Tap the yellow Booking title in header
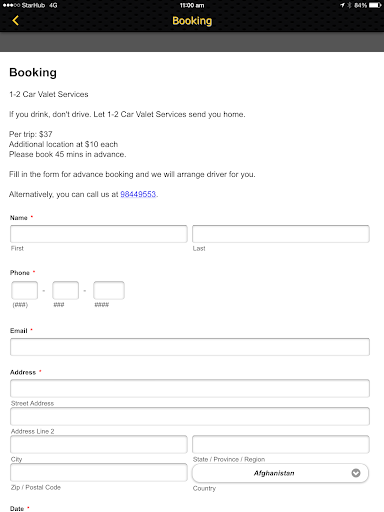 pyautogui.click(x=192, y=21)
